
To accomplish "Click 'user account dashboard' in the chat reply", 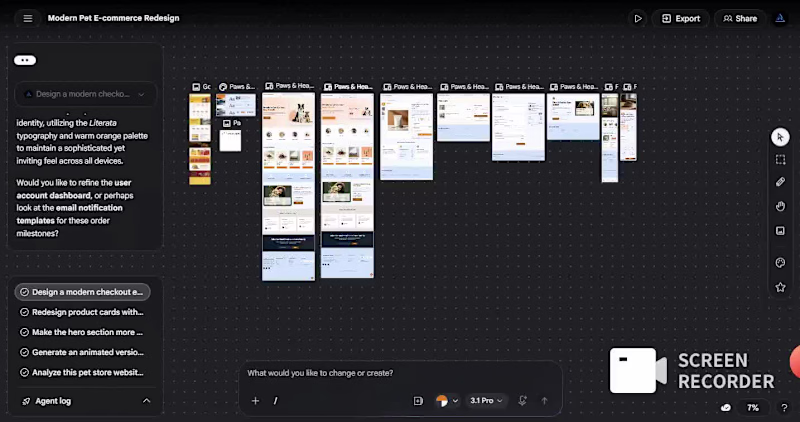I will pyautogui.click(x=73, y=189).
